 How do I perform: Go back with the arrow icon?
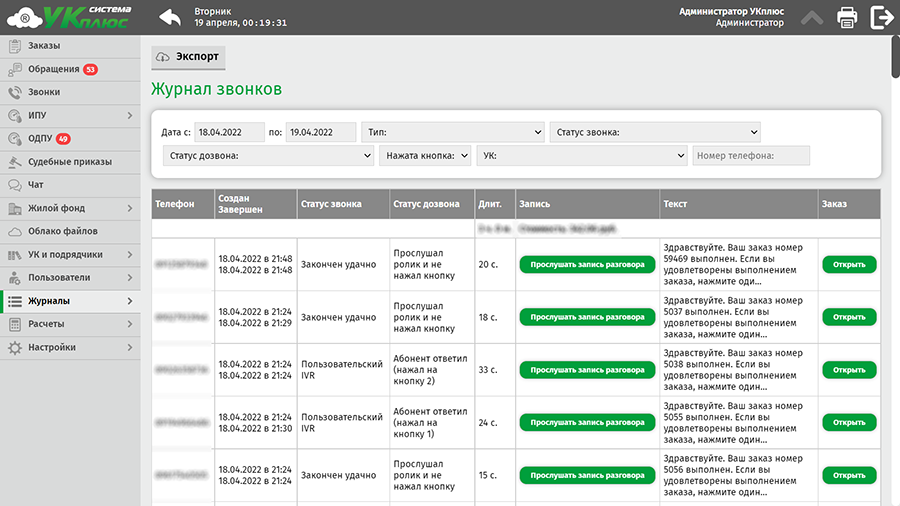170,17
